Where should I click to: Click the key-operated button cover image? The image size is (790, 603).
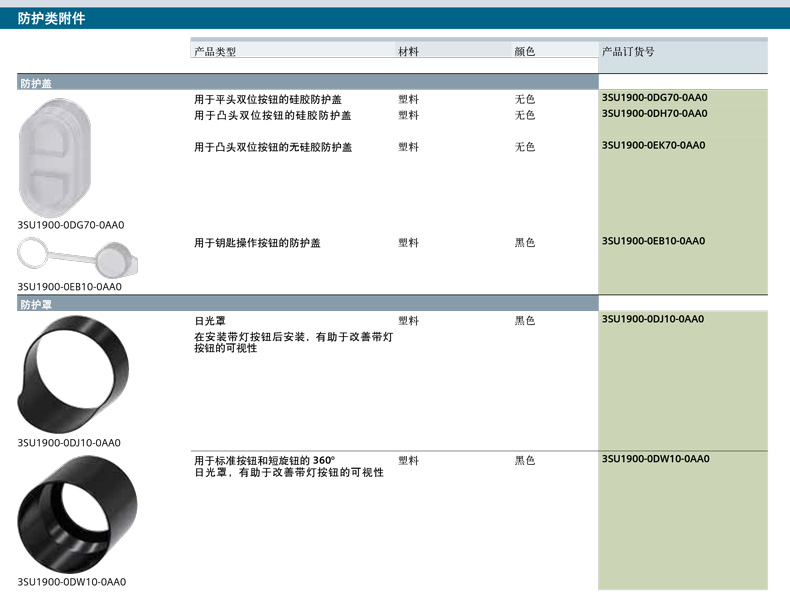coord(78,260)
